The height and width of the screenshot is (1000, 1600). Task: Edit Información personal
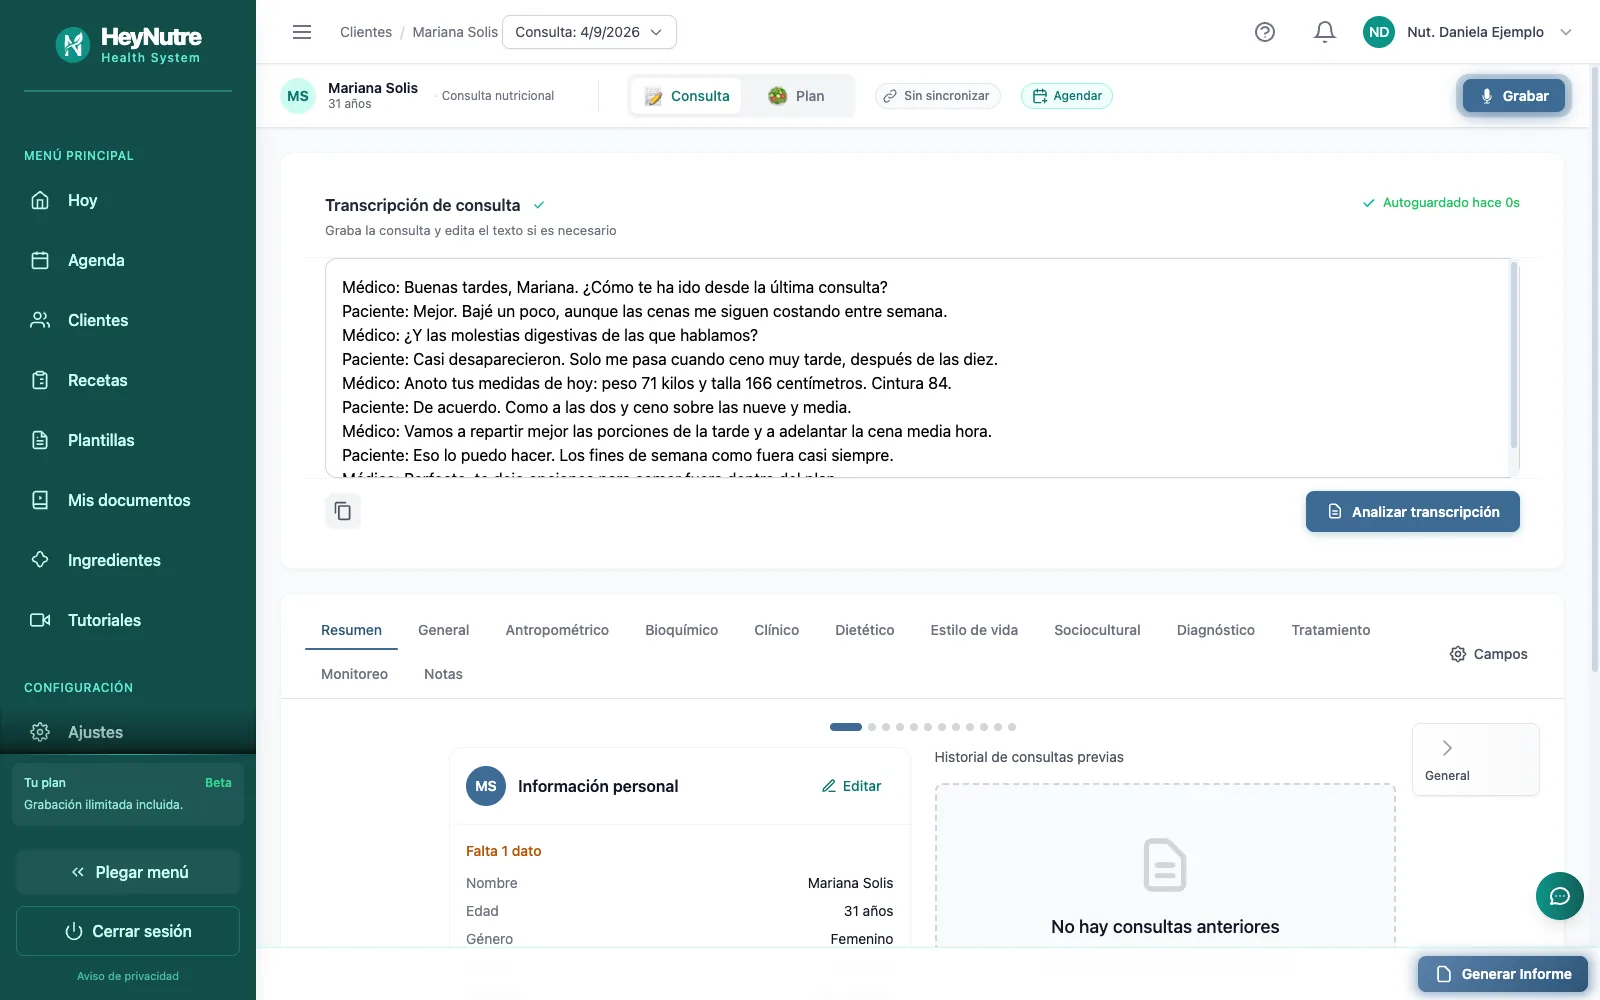click(x=852, y=786)
